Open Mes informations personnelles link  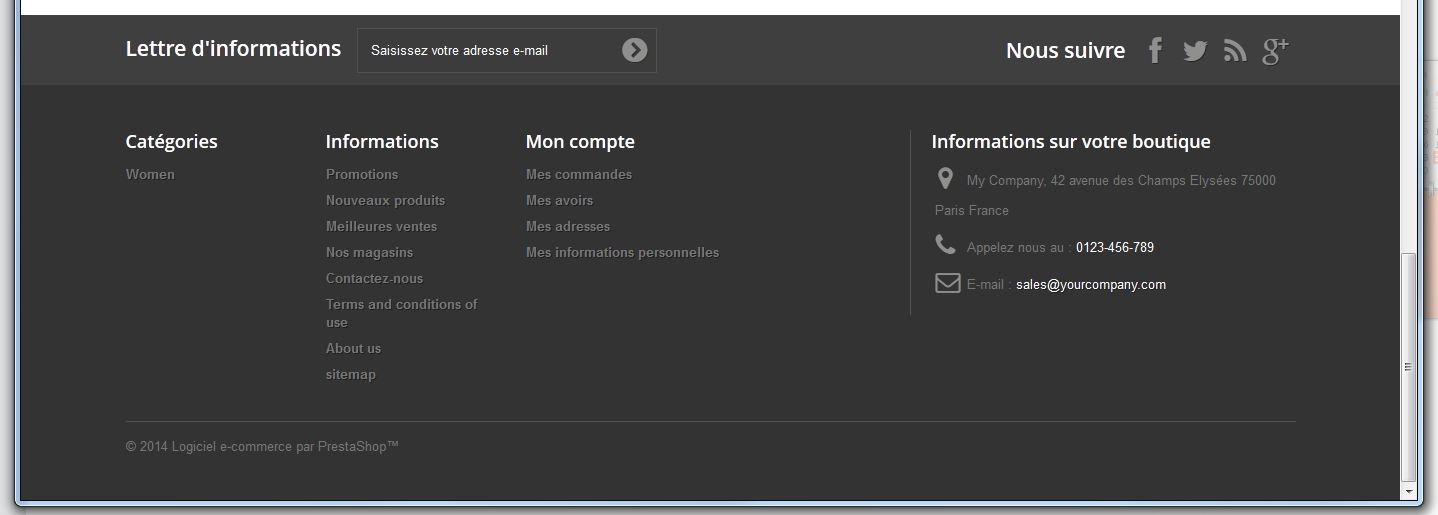(622, 252)
